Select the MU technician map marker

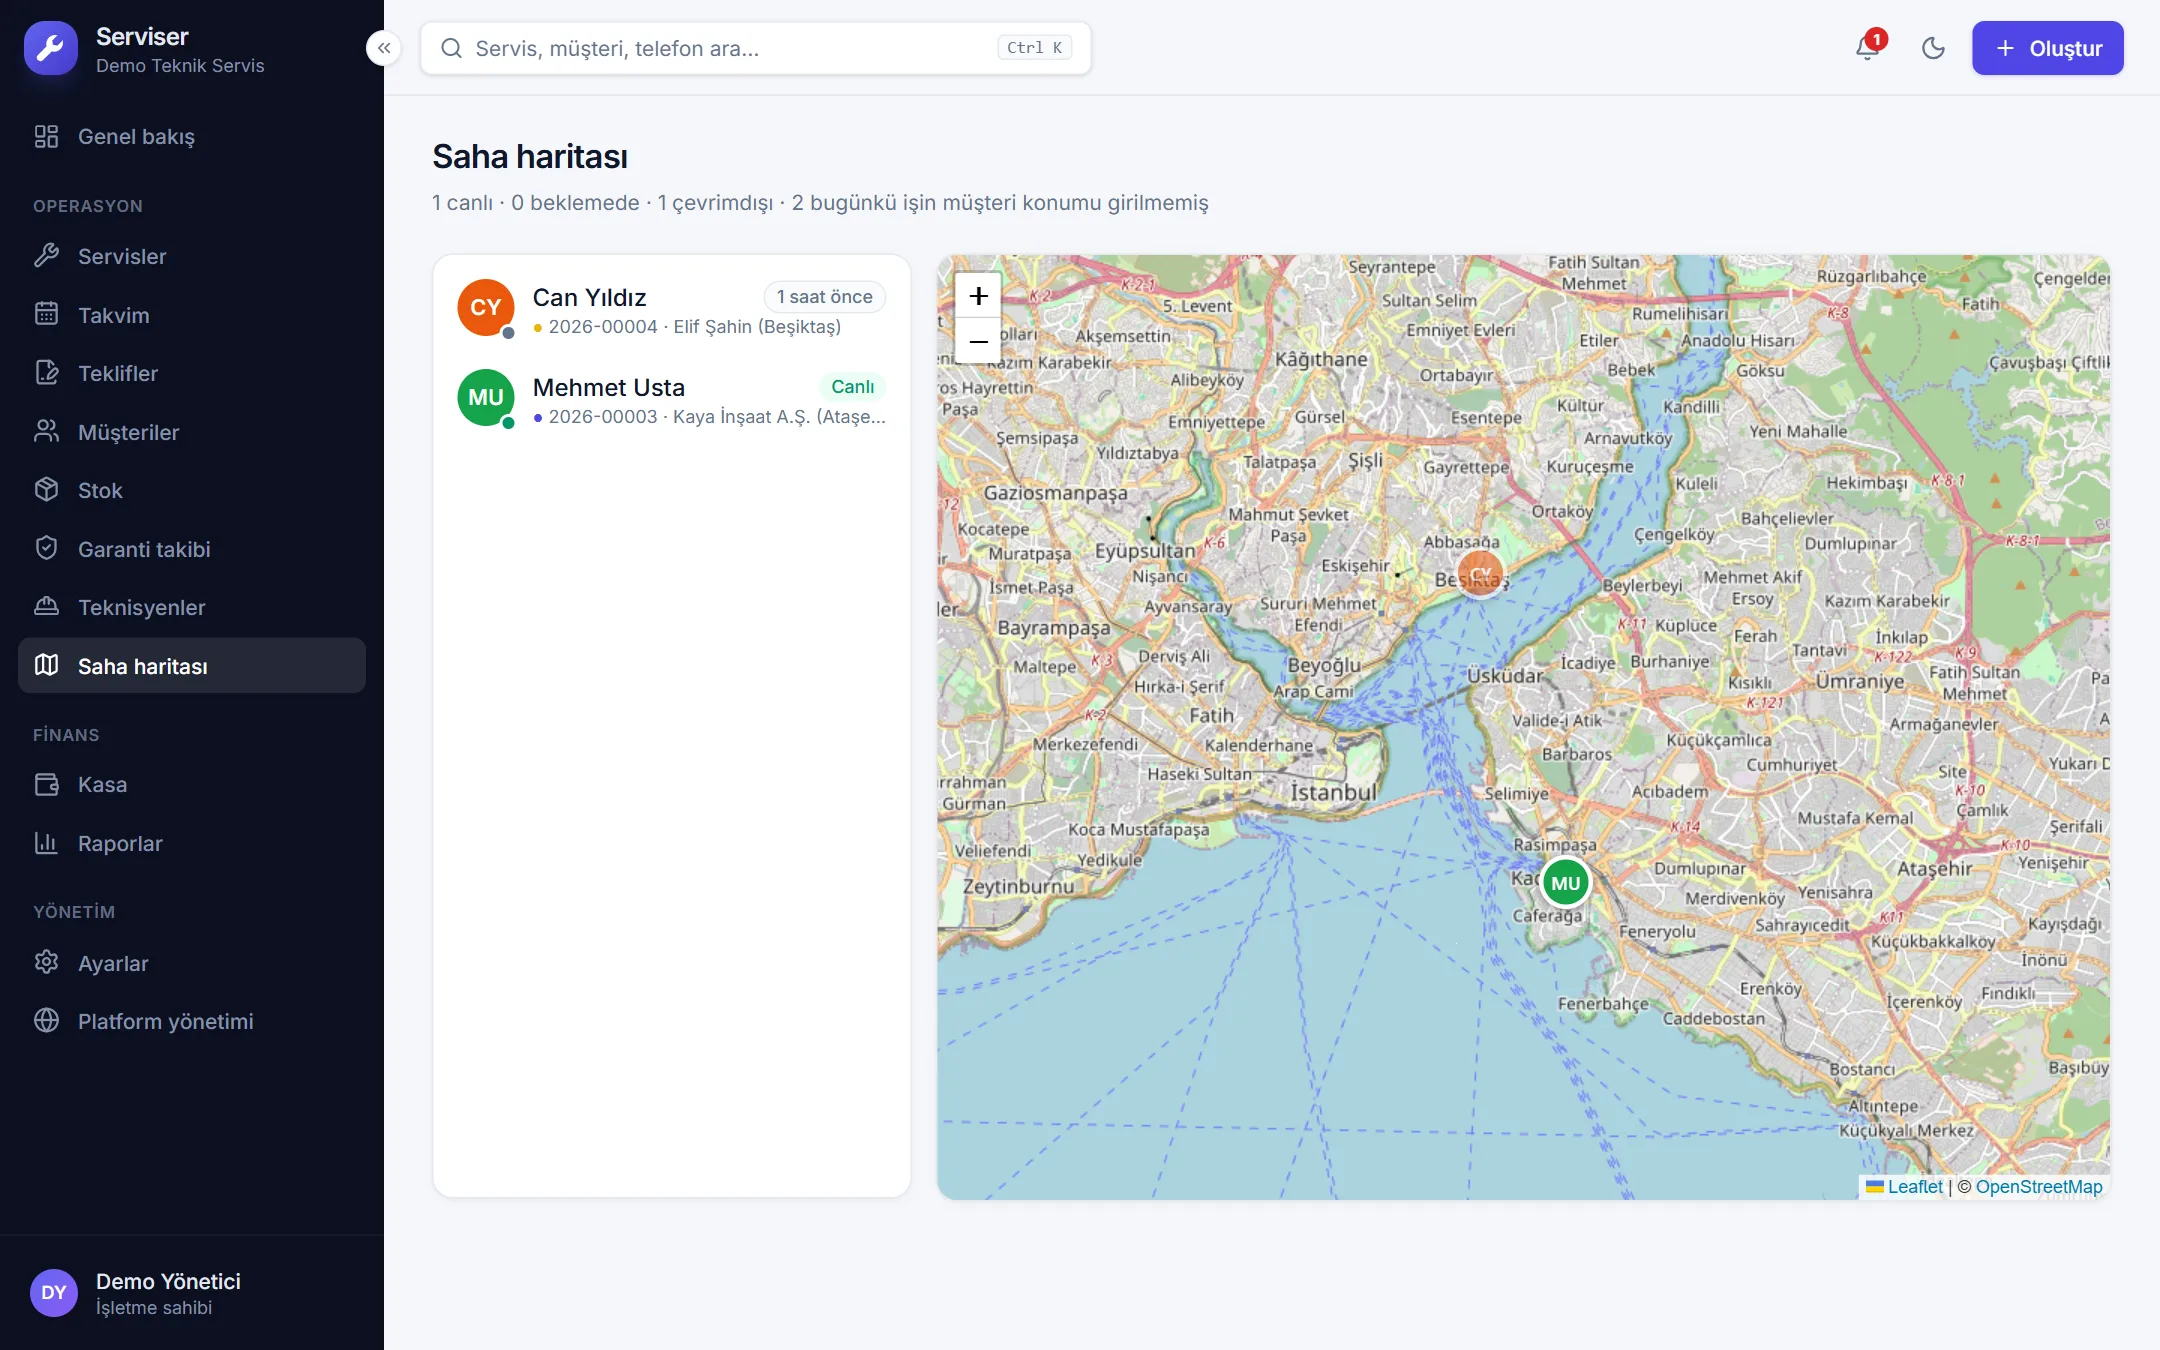coord(1565,883)
